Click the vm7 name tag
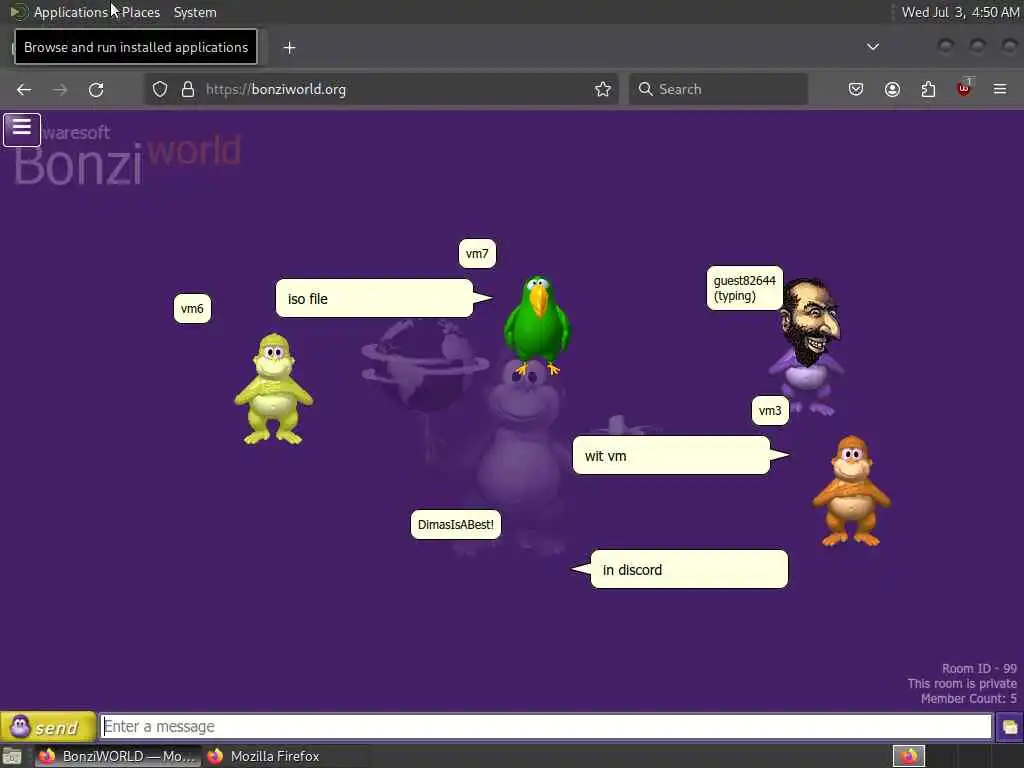This screenshot has width=1024, height=768. (477, 253)
